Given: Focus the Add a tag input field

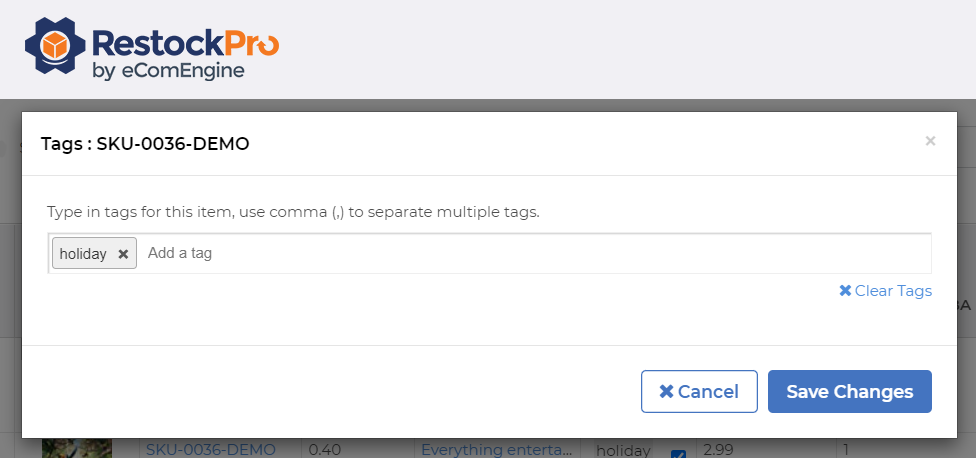Looking at the screenshot, I should [x=530, y=254].
